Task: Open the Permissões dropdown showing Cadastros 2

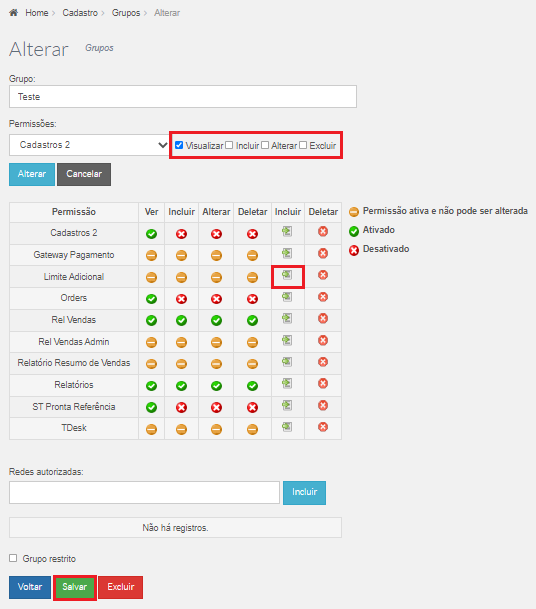Action: pos(89,145)
